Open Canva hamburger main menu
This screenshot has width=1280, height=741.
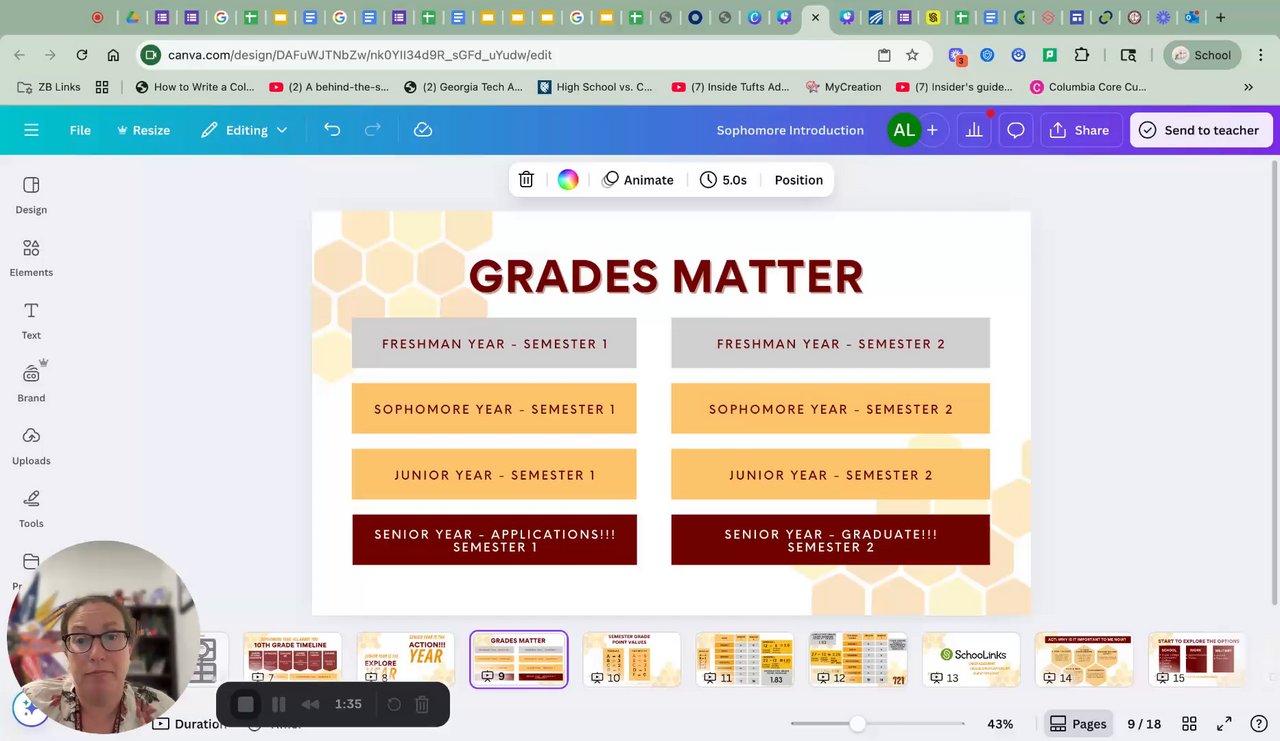31,130
